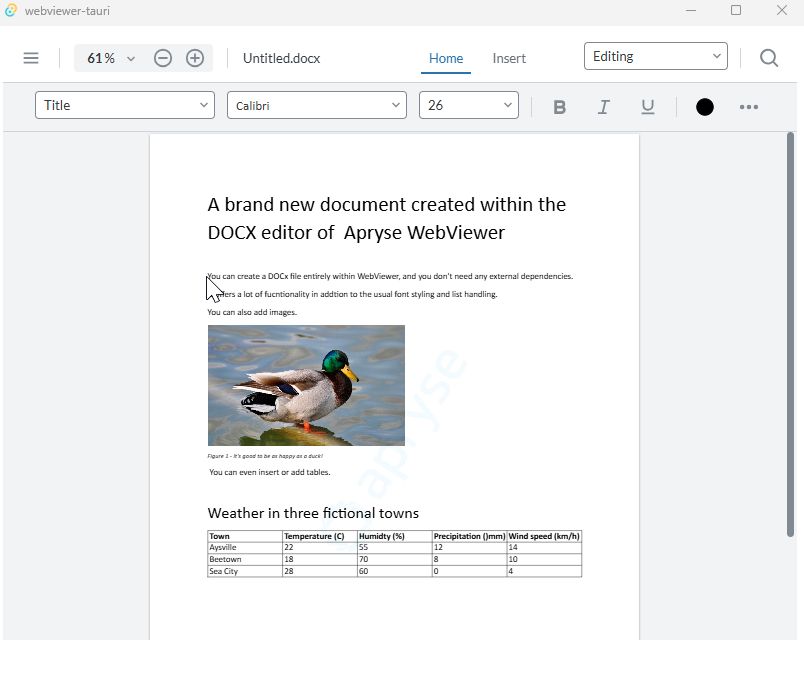Click the 'Wind speed (km/h)' header cell

tap(544, 536)
